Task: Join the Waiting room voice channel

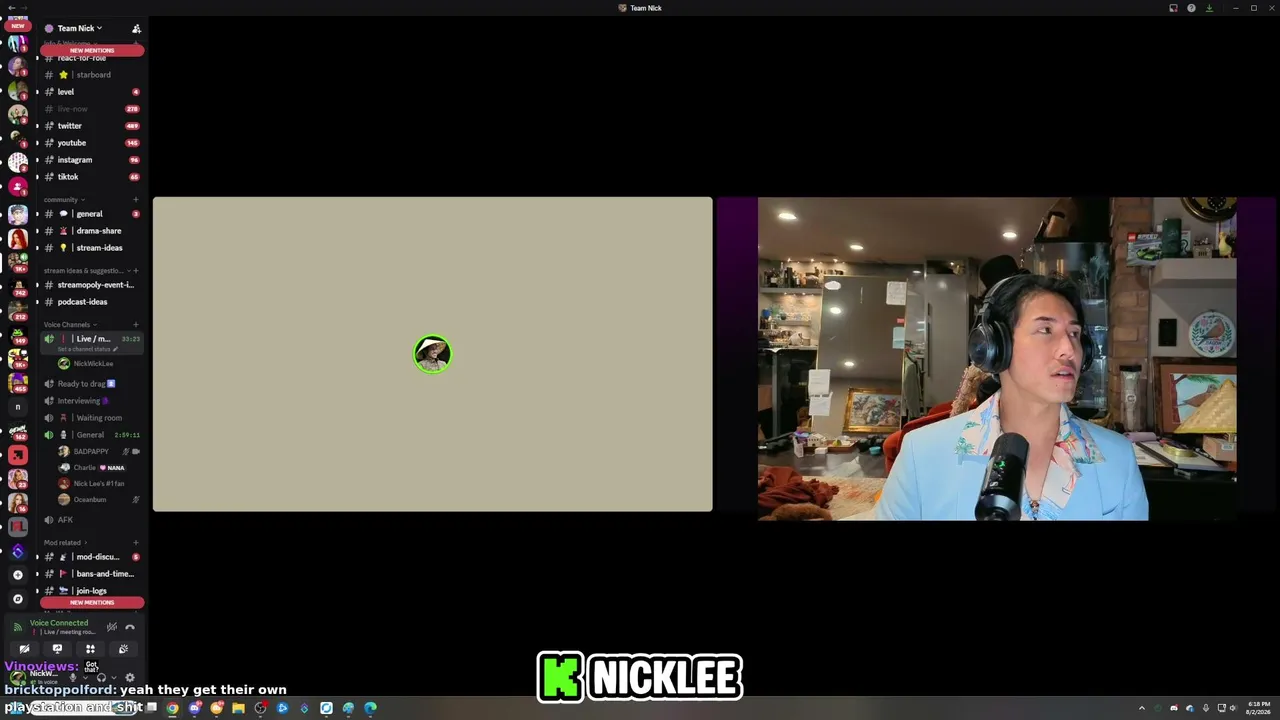Action: coord(92,418)
